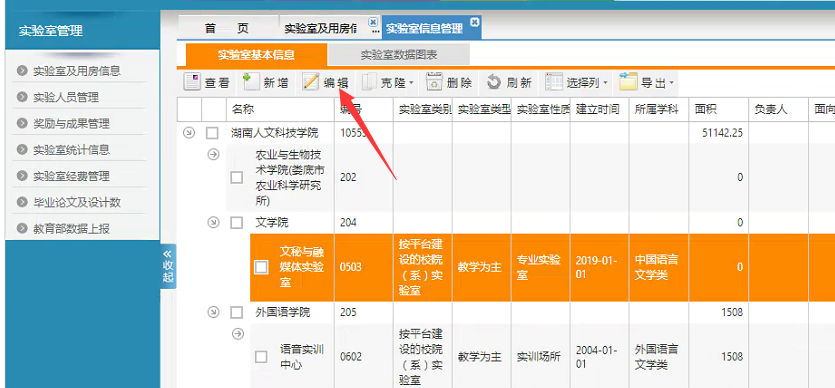The width and height of the screenshot is (835, 388).
Task: Switch to 实验室数据图表 tab
Action: [x=399, y=55]
